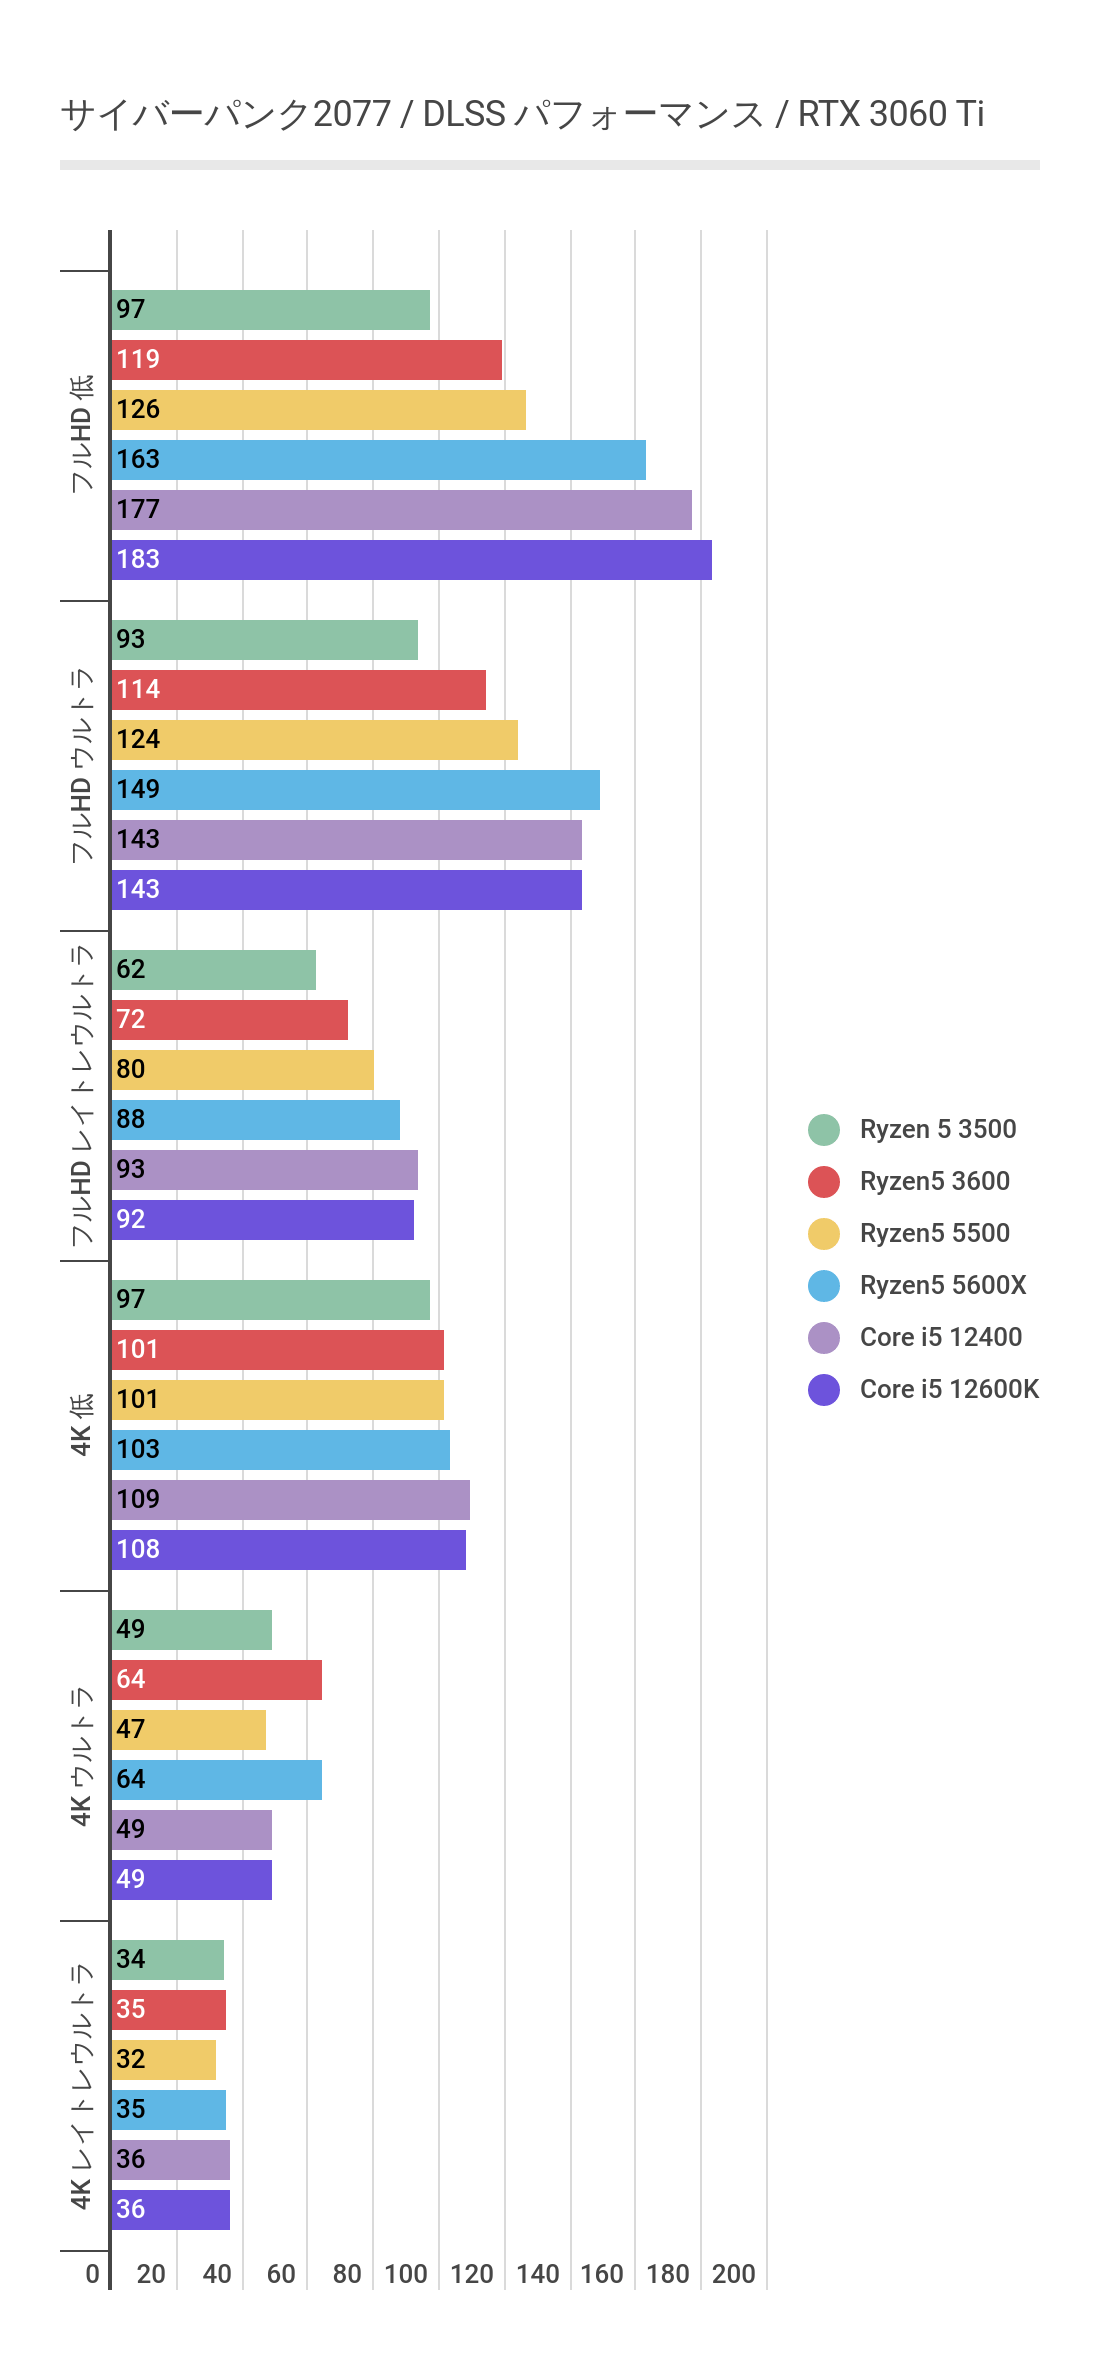
Task: Click the 32 fps yellow bar
Action: pyautogui.click(x=164, y=2060)
